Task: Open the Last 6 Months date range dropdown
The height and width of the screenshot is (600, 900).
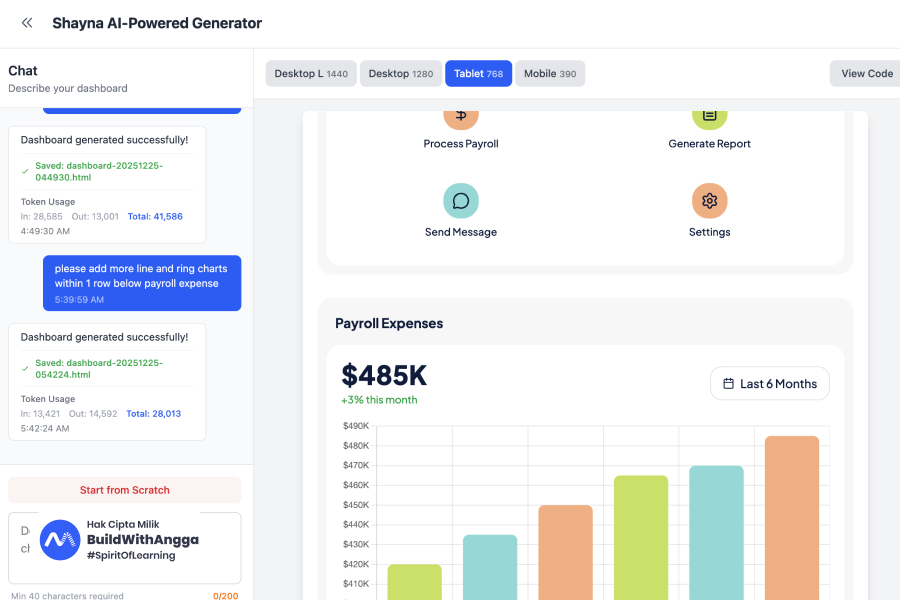Action: pyautogui.click(x=769, y=384)
